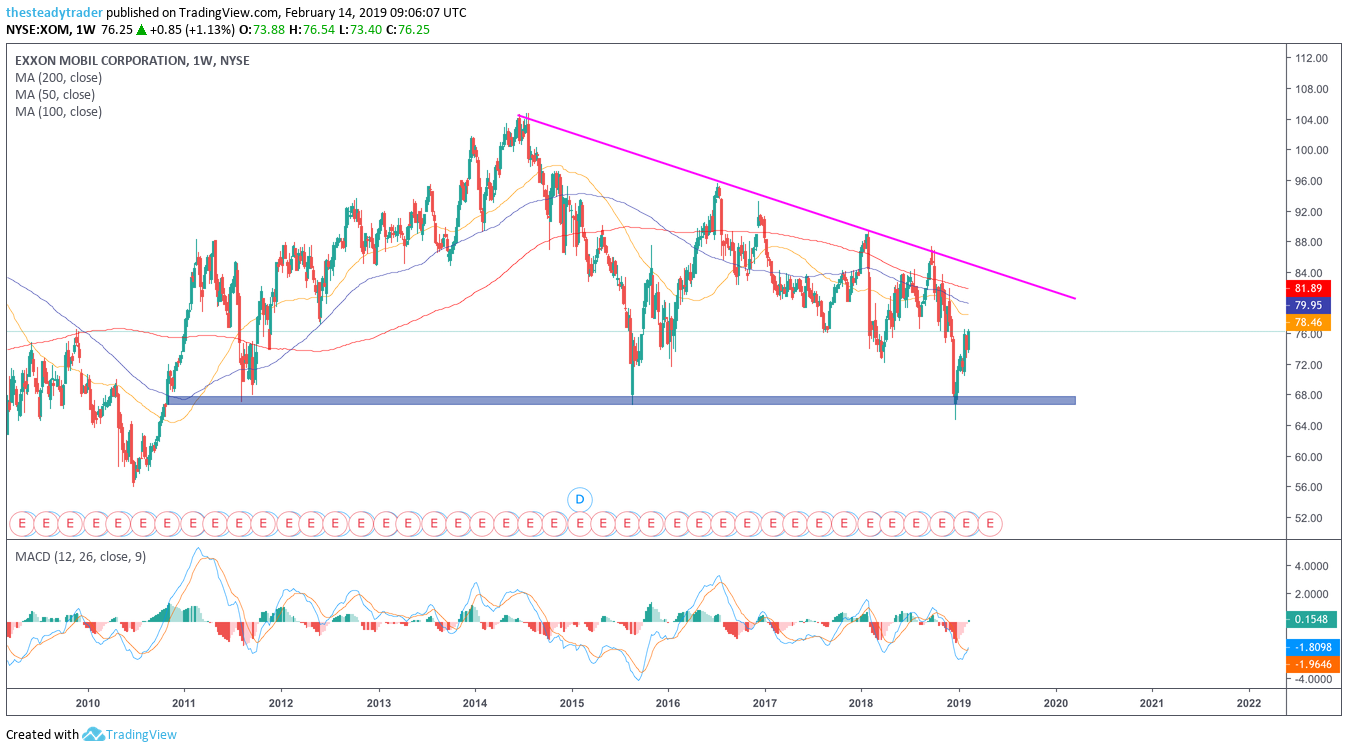
Task: Click the 2011 year label on time axis
Action: (185, 703)
